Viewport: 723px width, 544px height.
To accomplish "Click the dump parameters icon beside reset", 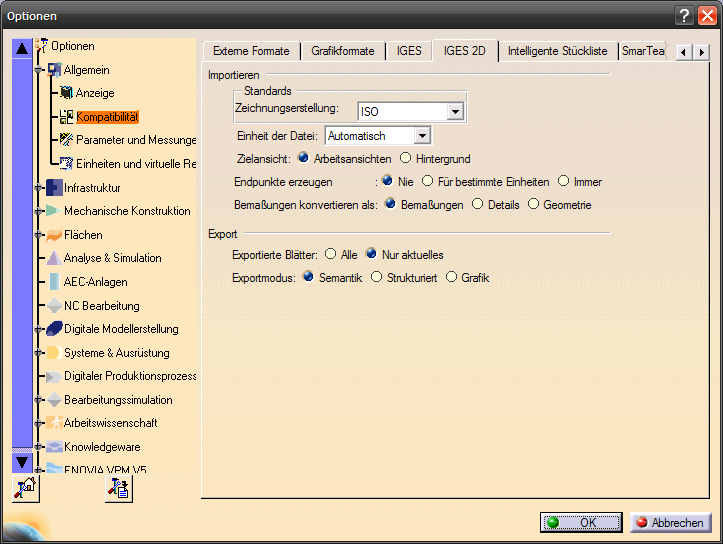I will (x=119, y=488).
